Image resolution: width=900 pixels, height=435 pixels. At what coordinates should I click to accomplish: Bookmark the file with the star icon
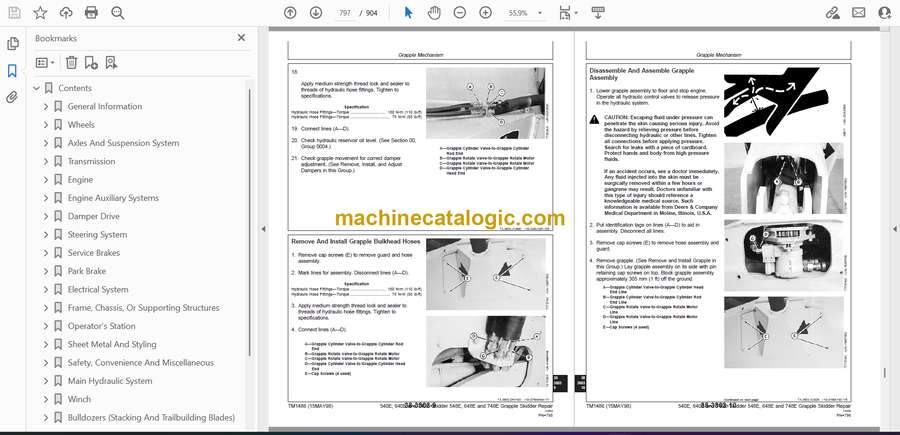40,13
